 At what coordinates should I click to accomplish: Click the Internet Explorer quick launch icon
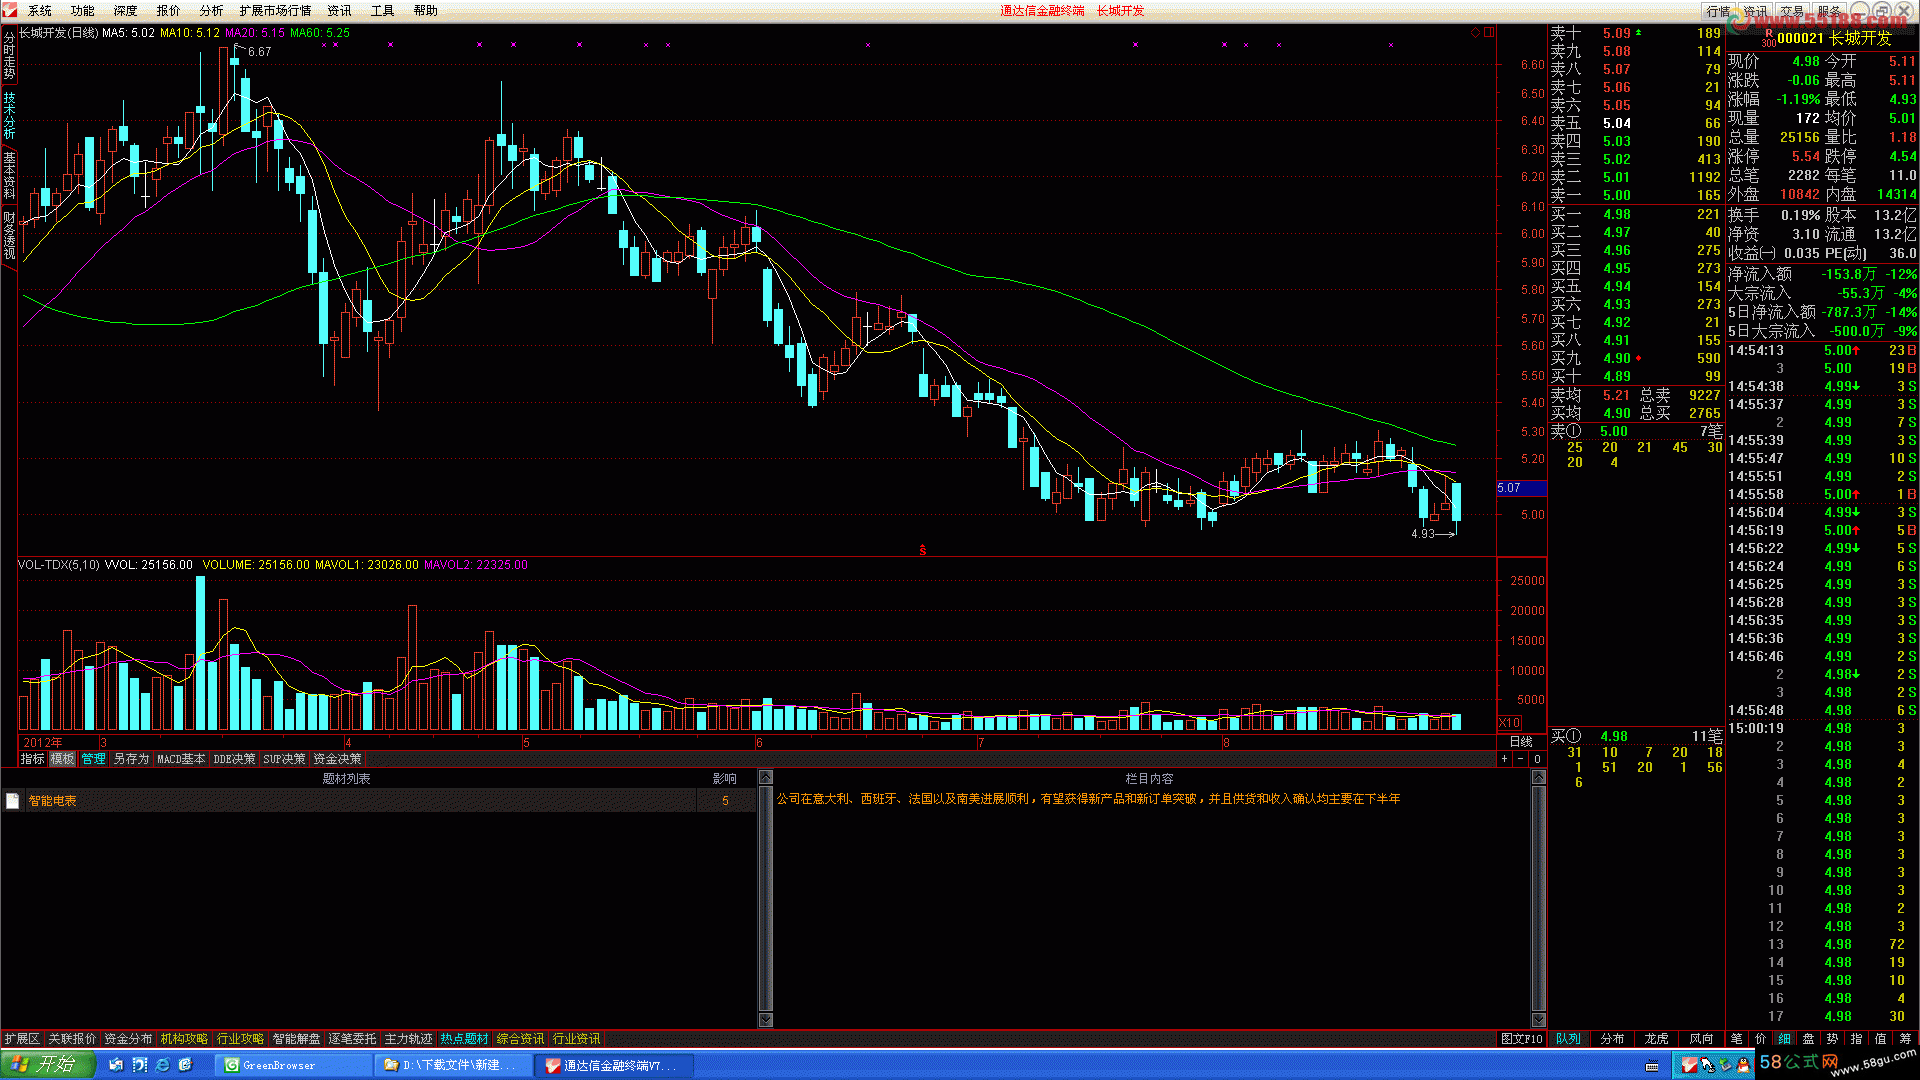pos(162,1066)
